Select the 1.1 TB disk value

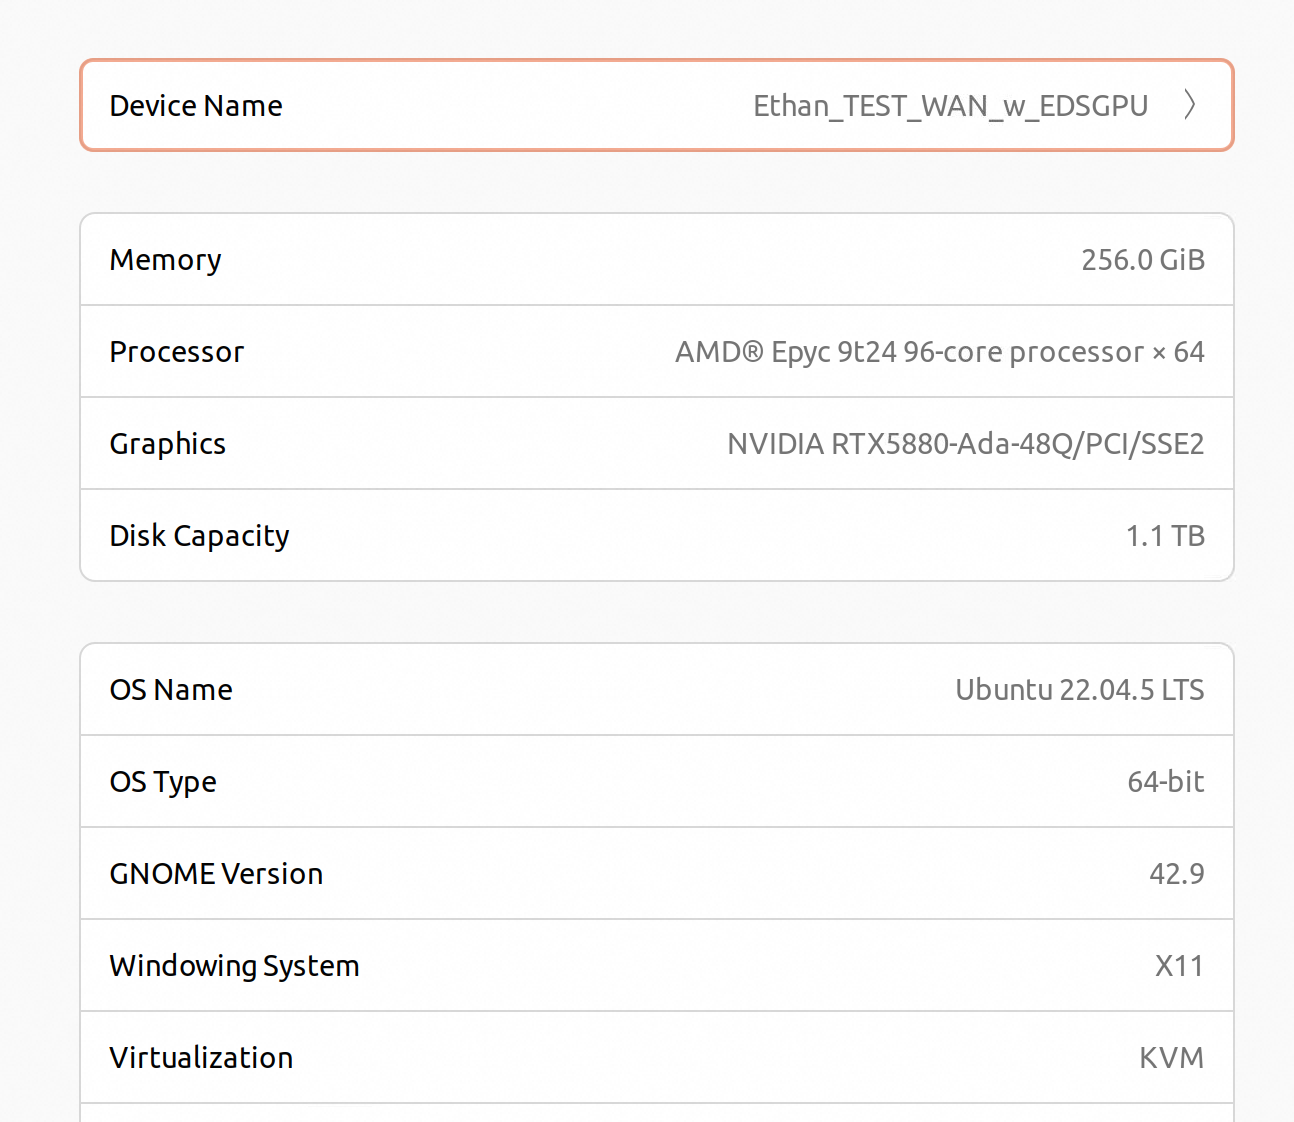point(1165,536)
